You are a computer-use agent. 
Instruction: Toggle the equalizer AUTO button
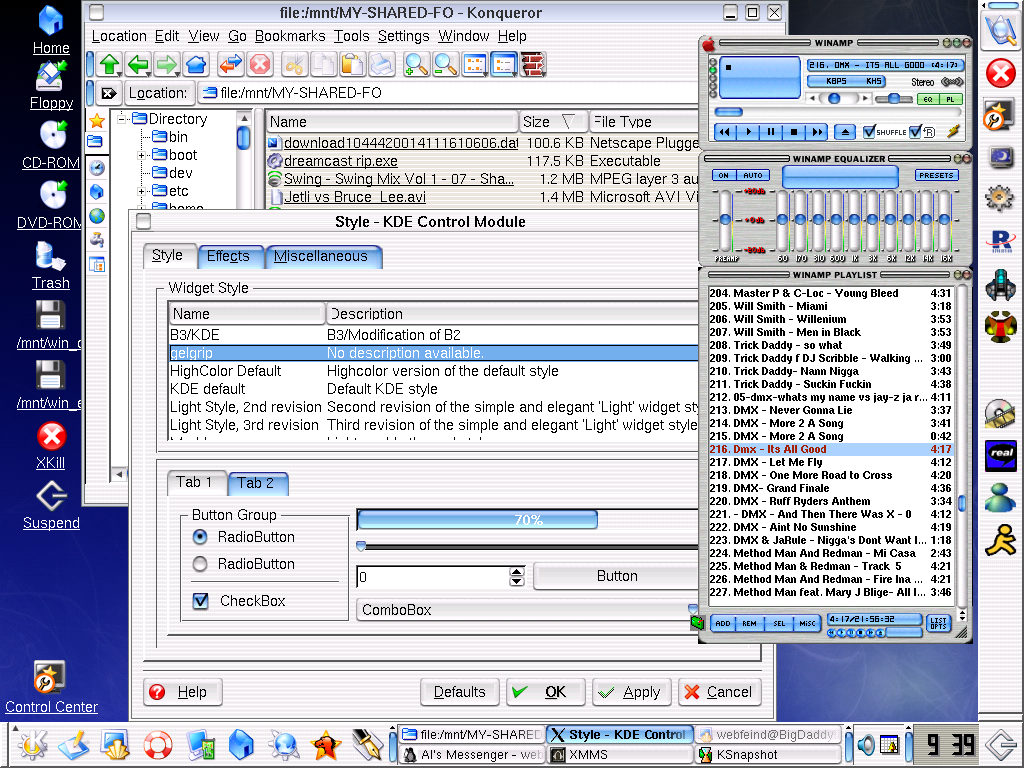click(x=752, y=176)
